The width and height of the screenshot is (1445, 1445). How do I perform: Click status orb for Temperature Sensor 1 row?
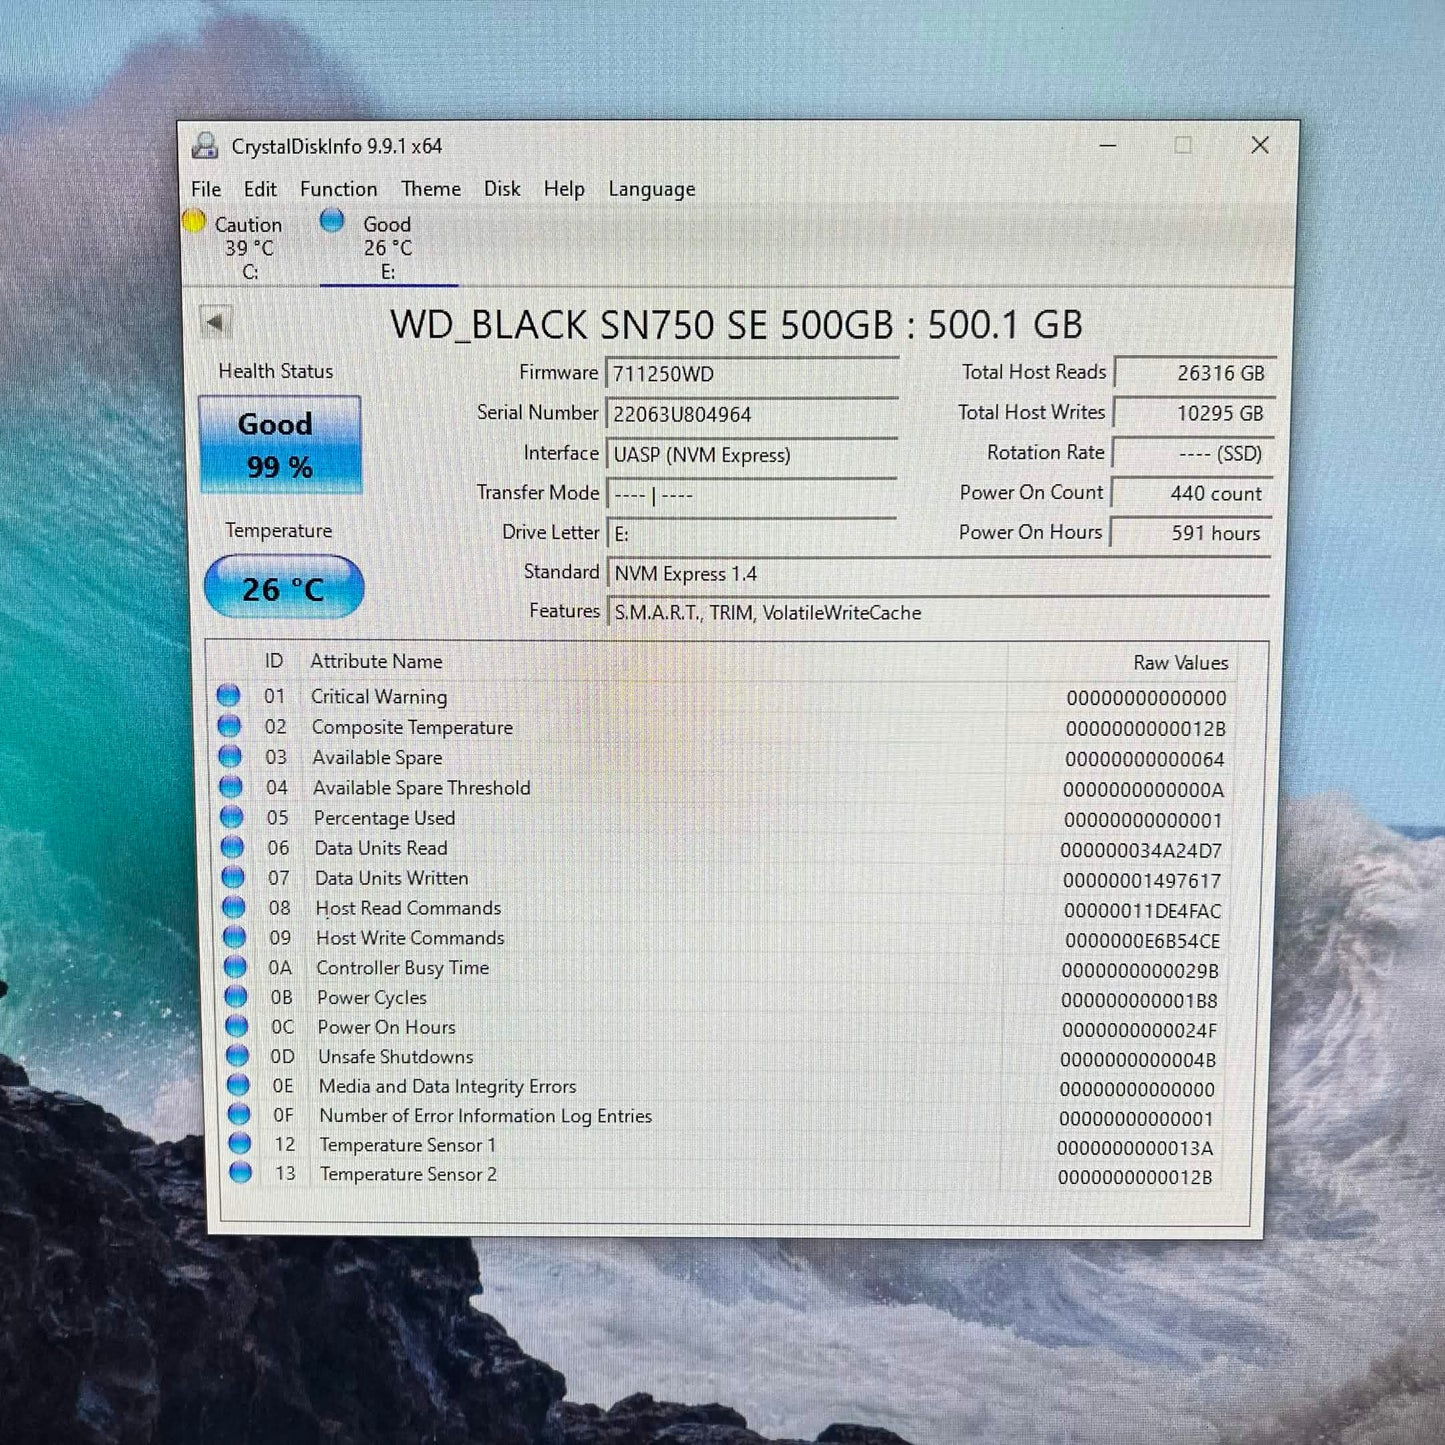(240, 1142)
